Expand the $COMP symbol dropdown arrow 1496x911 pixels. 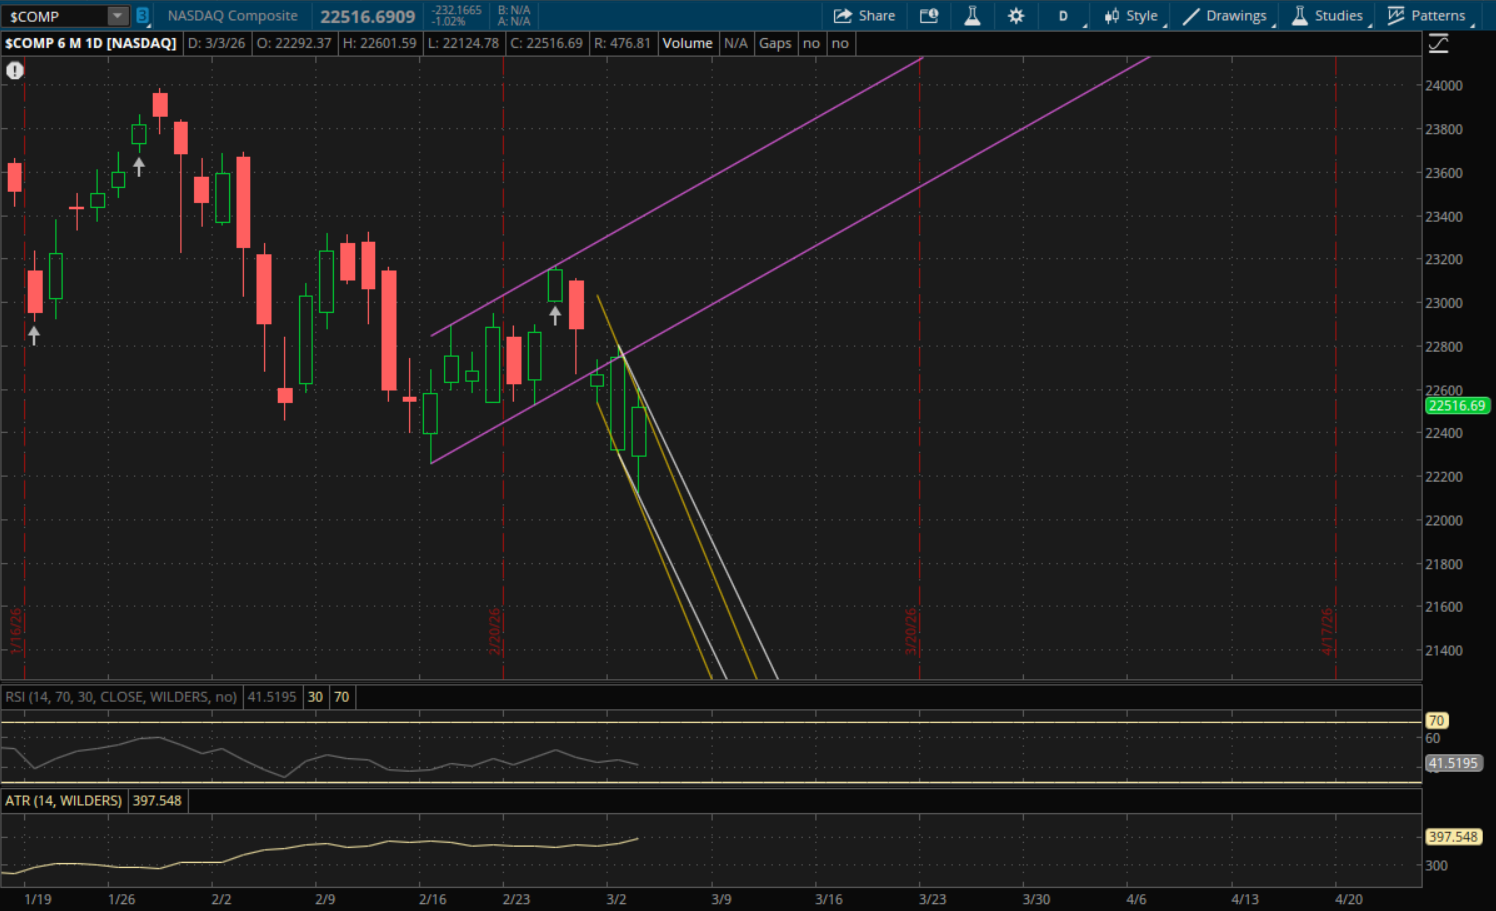point(118,16)
